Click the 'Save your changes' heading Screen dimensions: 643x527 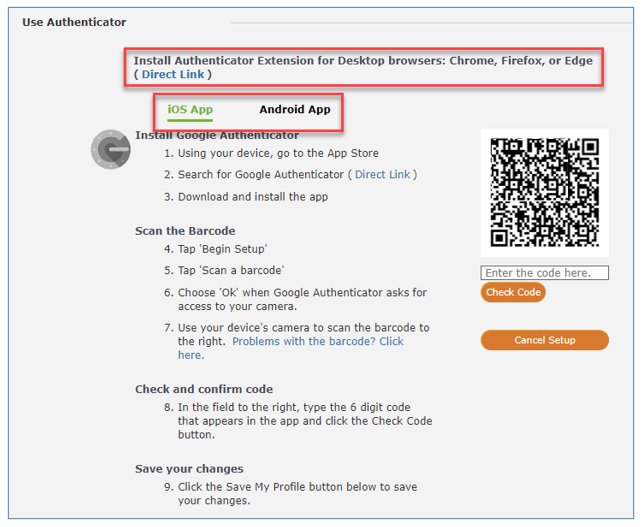tap(189, 469)
